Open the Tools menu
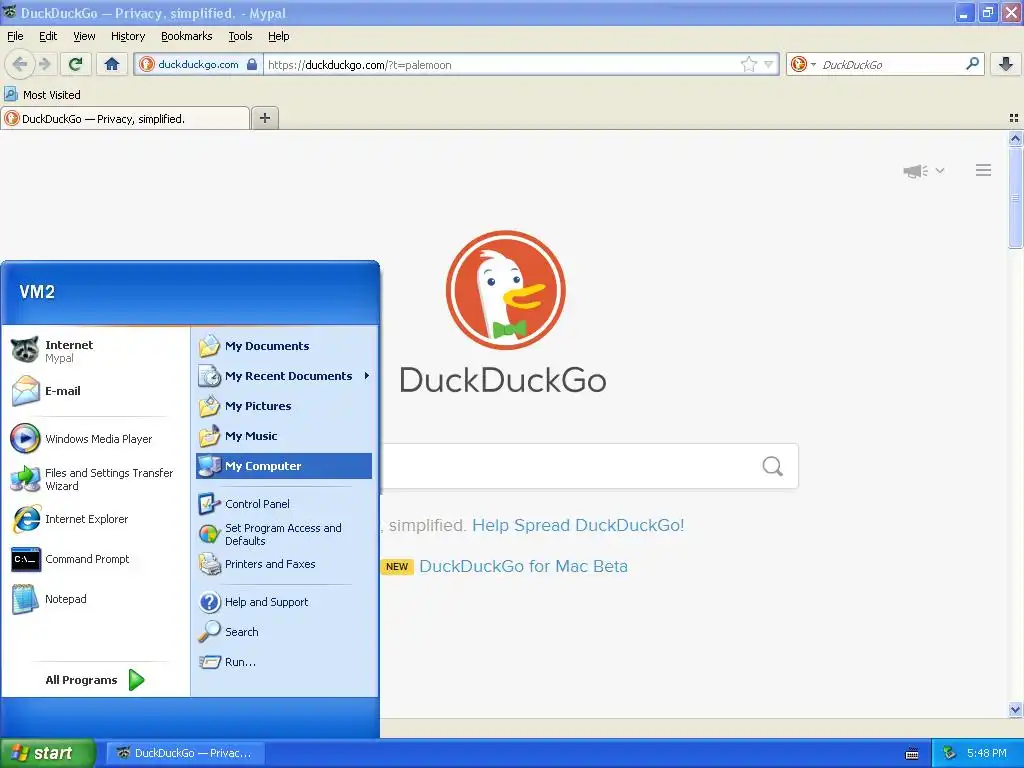The height and width of the screenshot is (768, 1024). click(240, 36)
